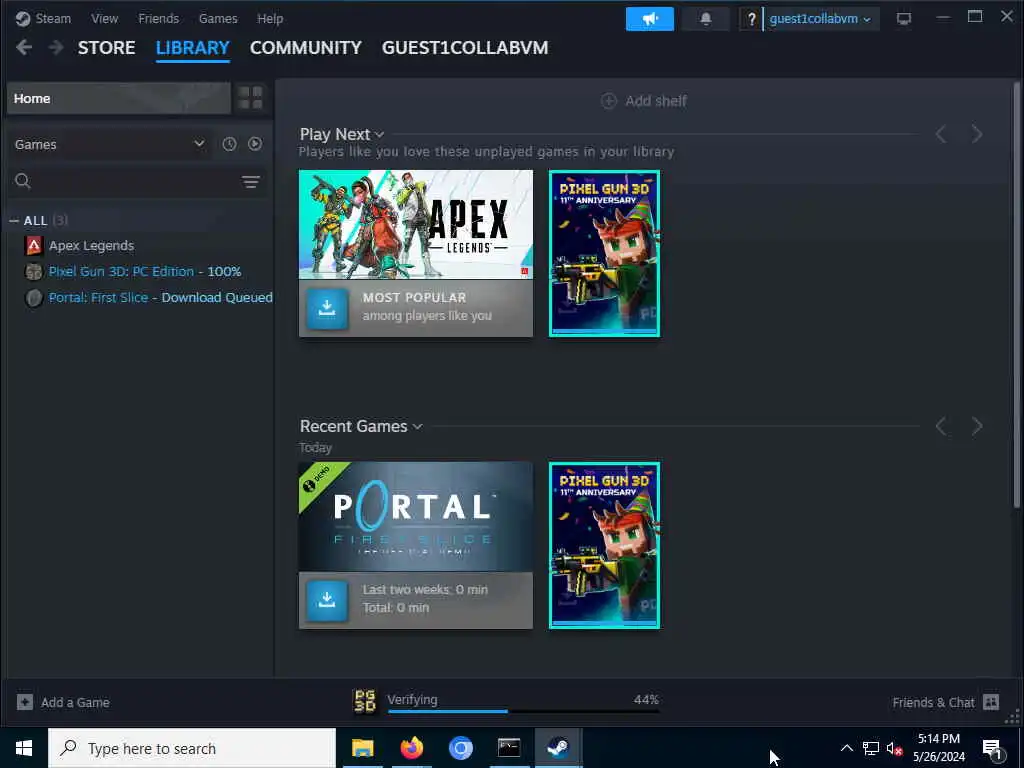Show hidden system tray icons

(846, 748)
